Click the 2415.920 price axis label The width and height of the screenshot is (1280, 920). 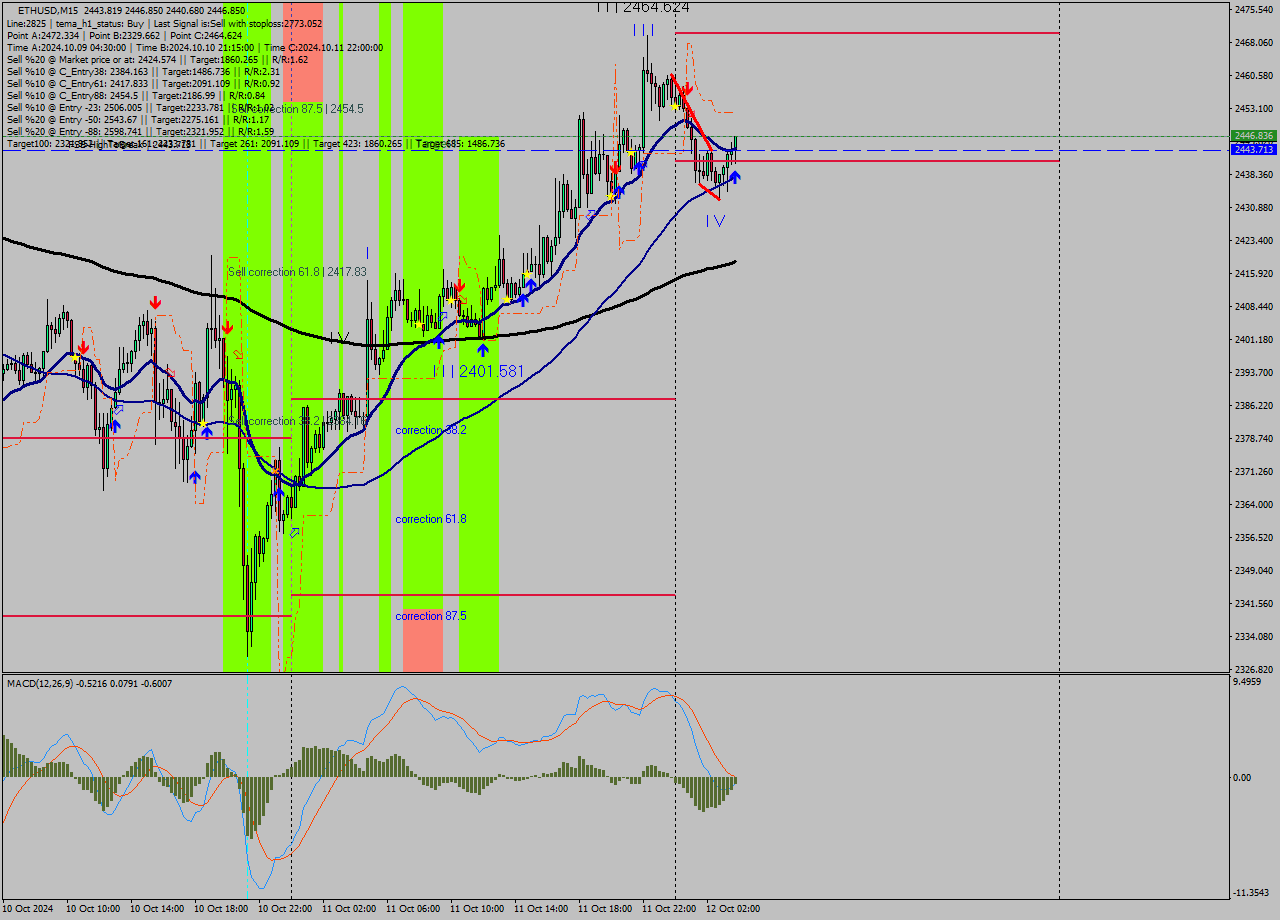point(1254,273)
